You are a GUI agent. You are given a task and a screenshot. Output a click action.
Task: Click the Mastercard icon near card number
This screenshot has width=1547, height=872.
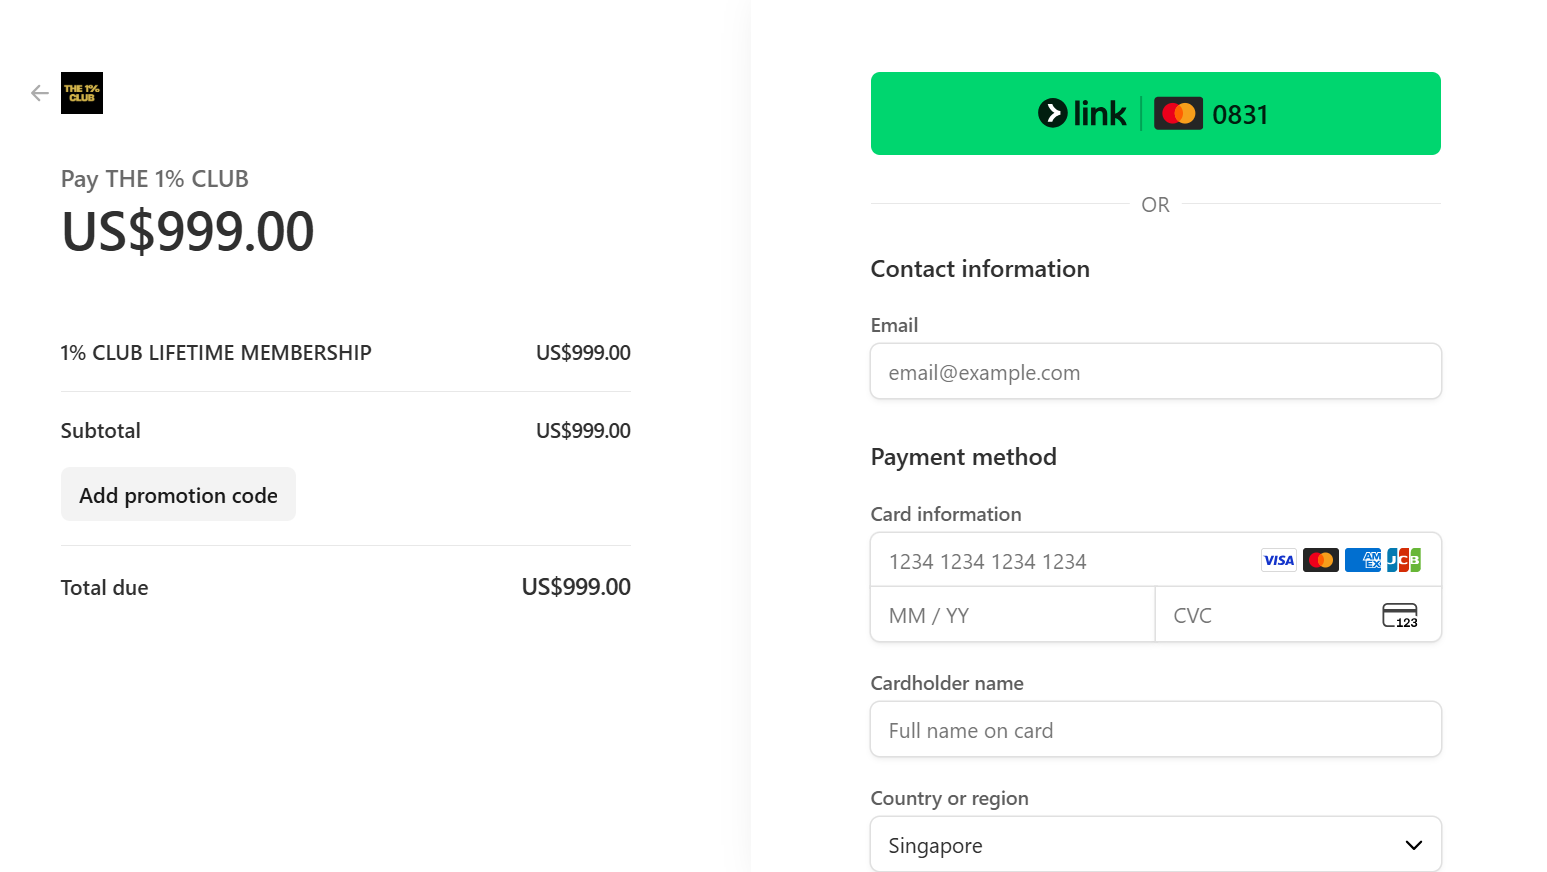click(x=1320, y=560)
